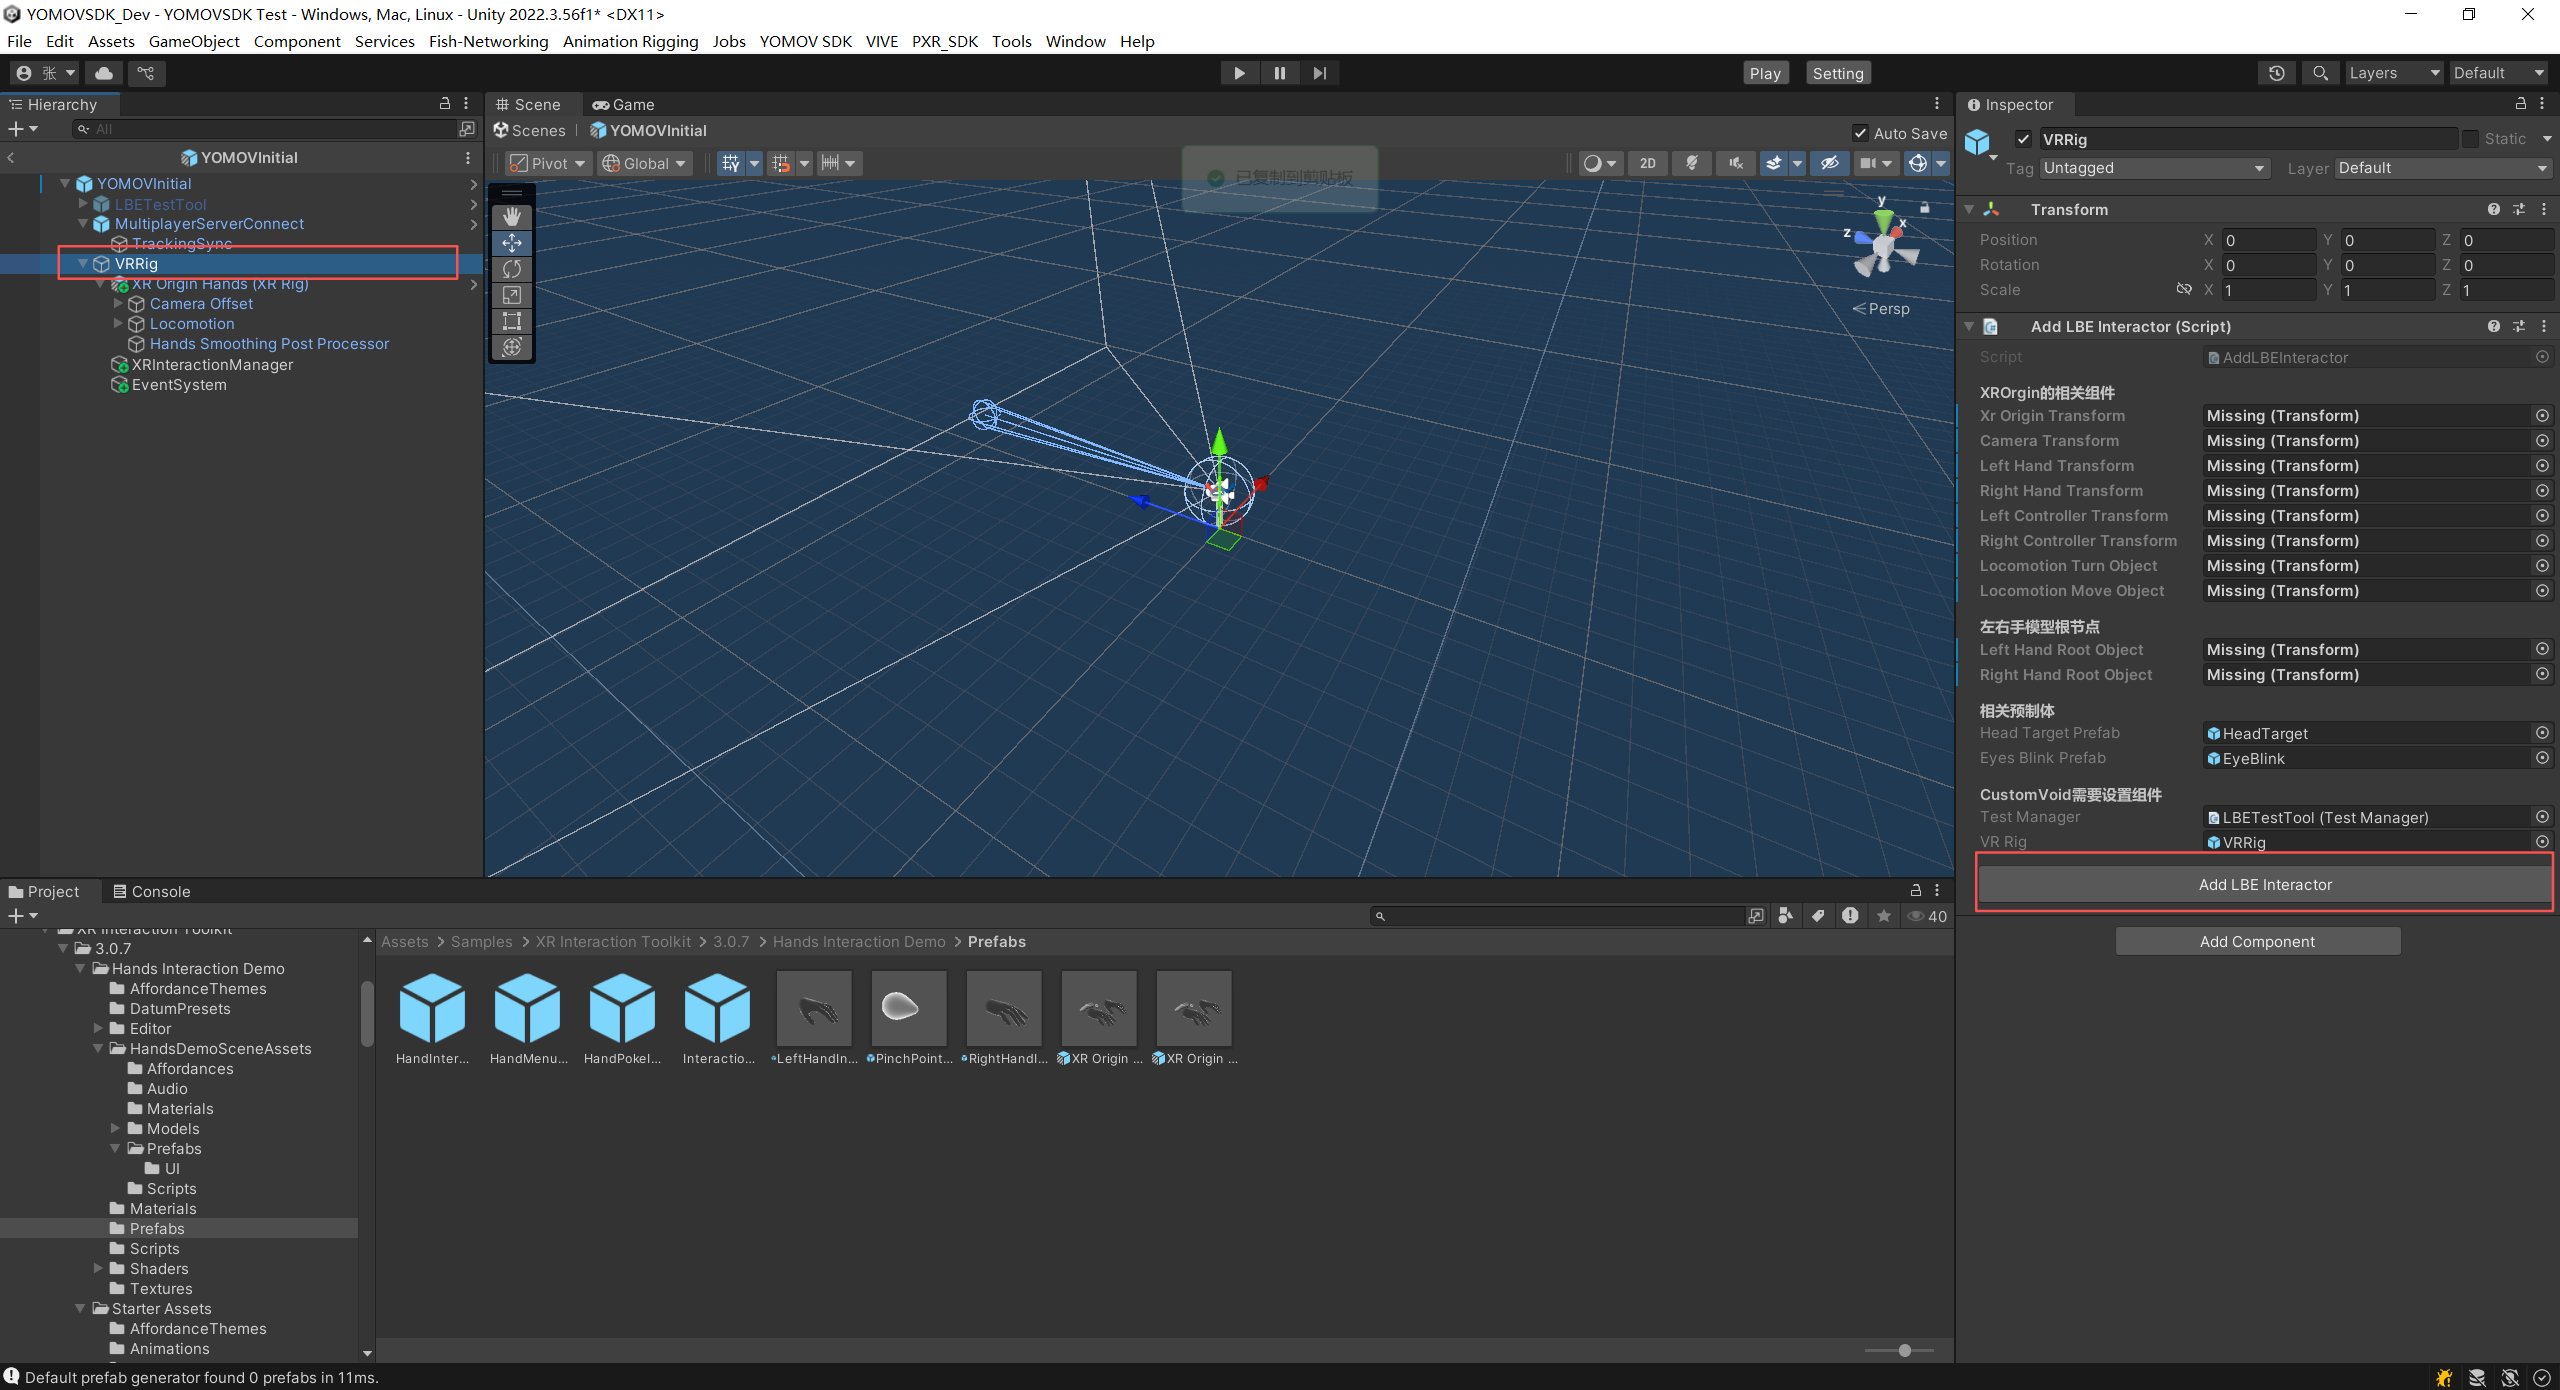Toggle grid snapping icon
The image size is (2560, 1390).
click(x=781, y=163)
